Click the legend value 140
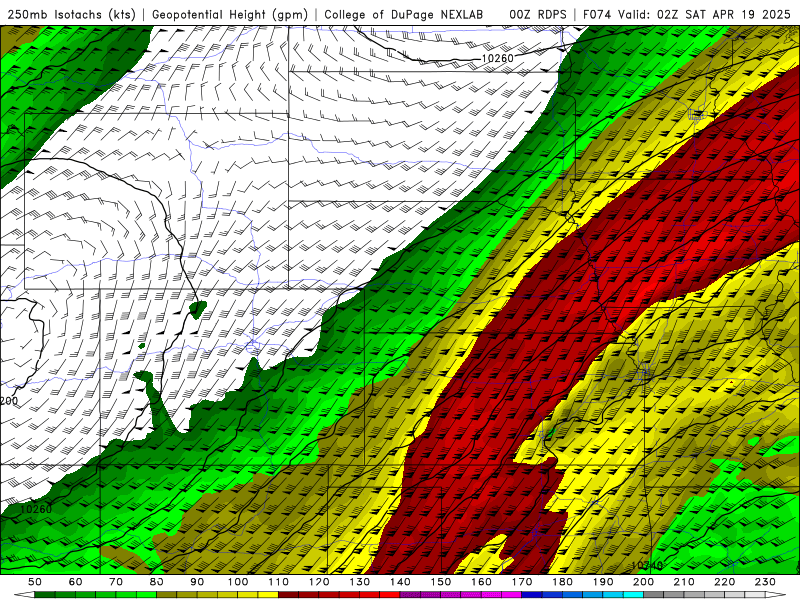Image resolution: width=800 pixels, height=600 pixels. (x=400, y=582)
